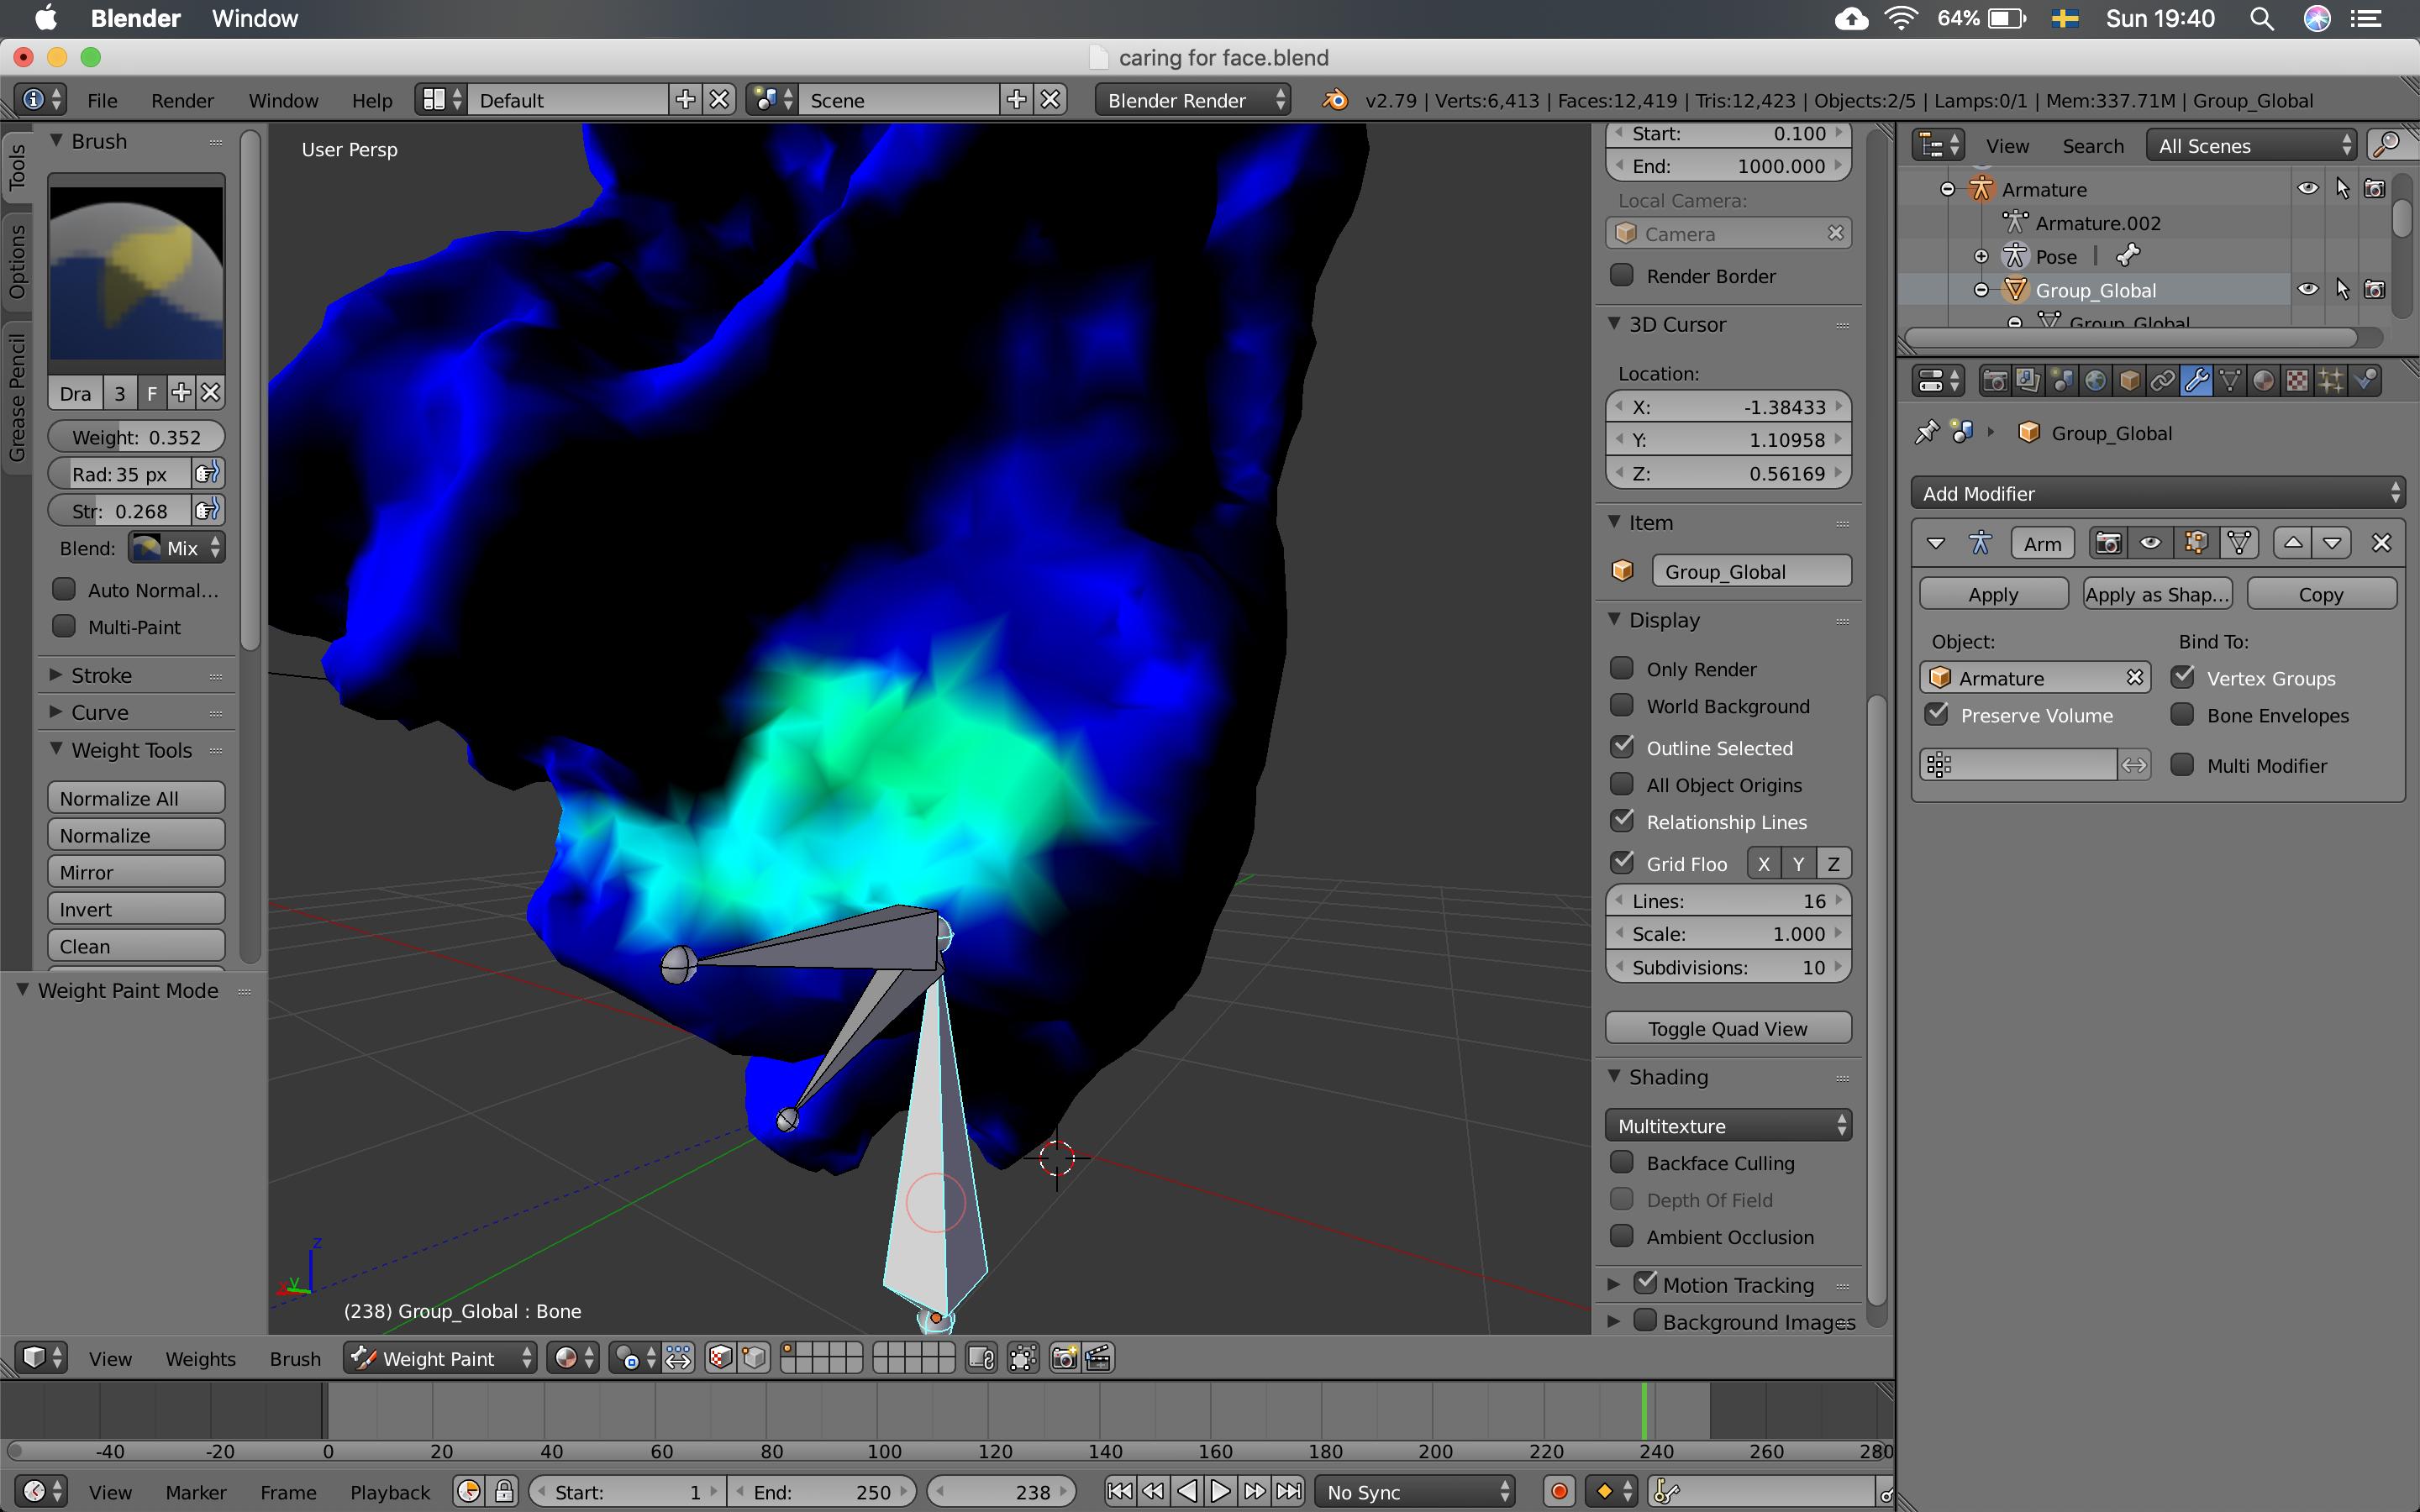This screenshot has width=2420, height=1512.
Task: Check the Only Render option
Action: tap(1622, 668)
